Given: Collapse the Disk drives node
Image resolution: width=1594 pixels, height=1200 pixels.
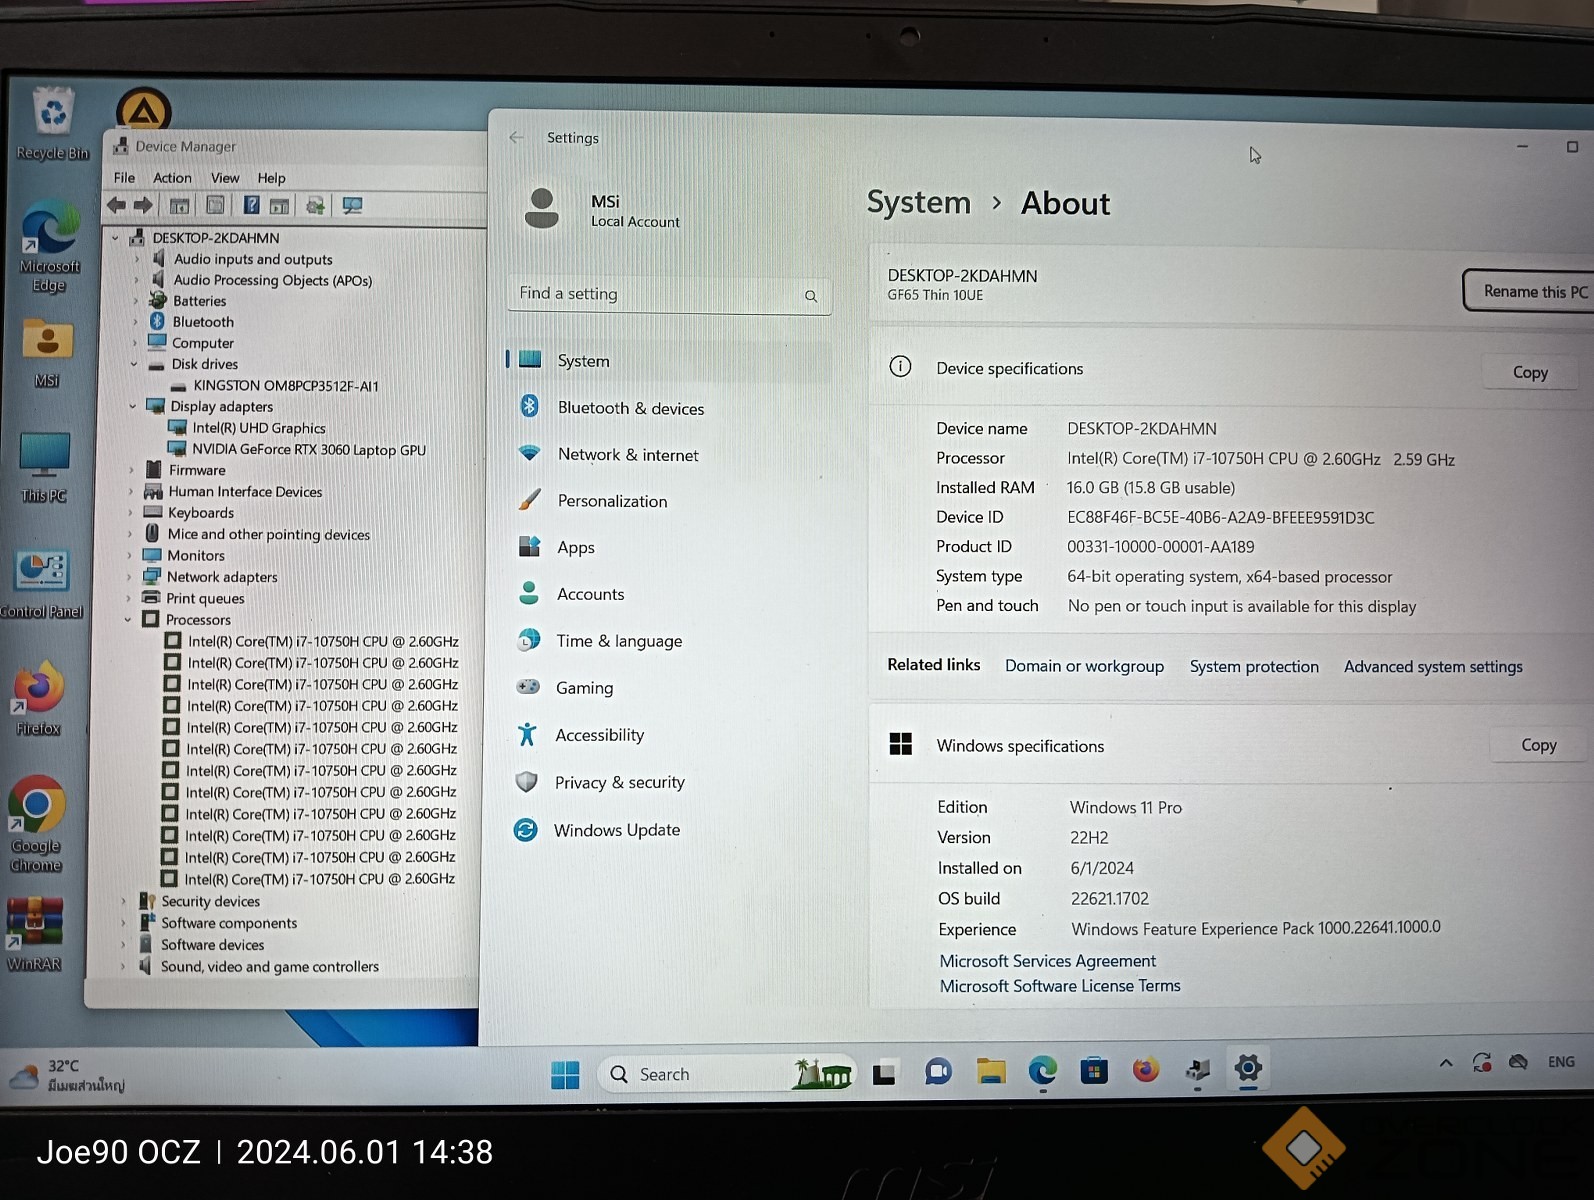Looking at the screenshot, I should point(134,364).
